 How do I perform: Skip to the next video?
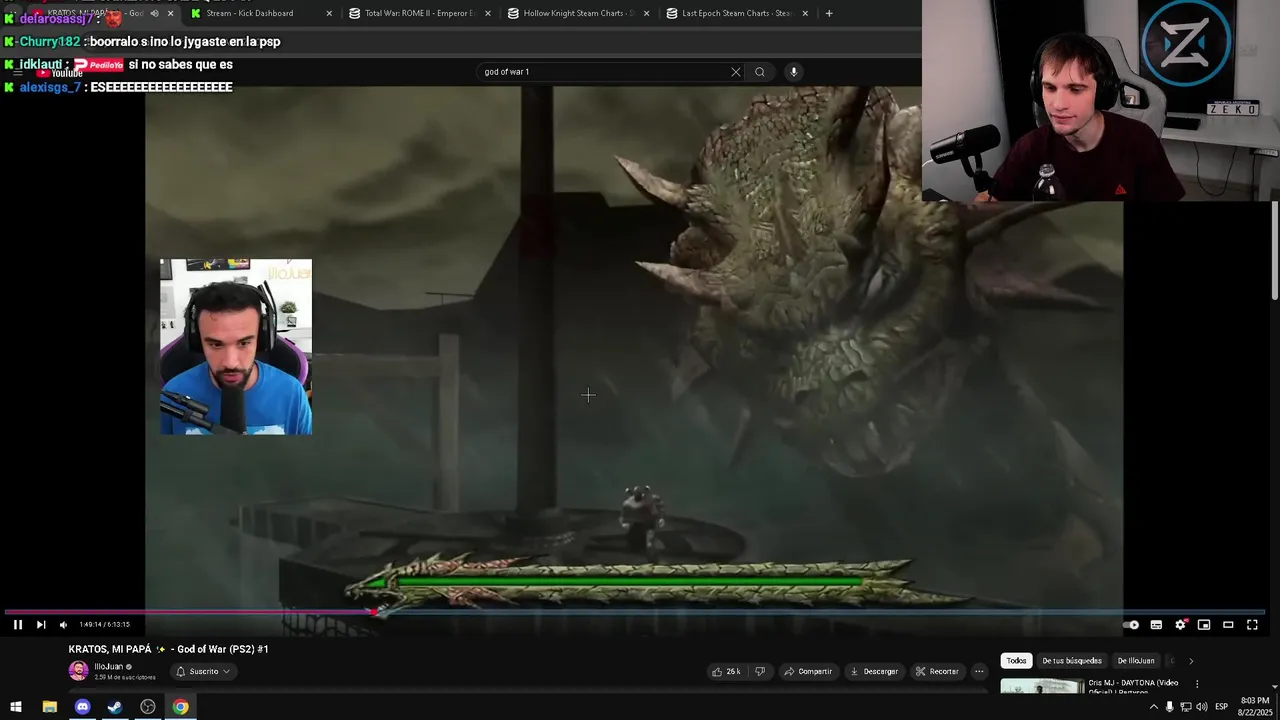(x=41, y=625)
